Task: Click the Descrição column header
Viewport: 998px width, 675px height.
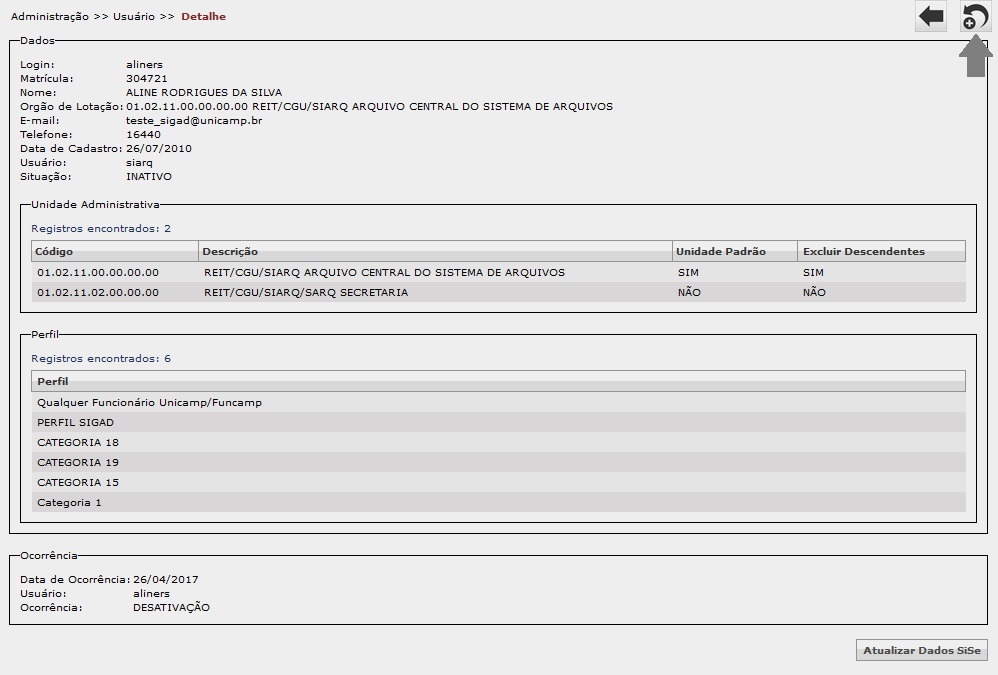Action: click(435, 251)
